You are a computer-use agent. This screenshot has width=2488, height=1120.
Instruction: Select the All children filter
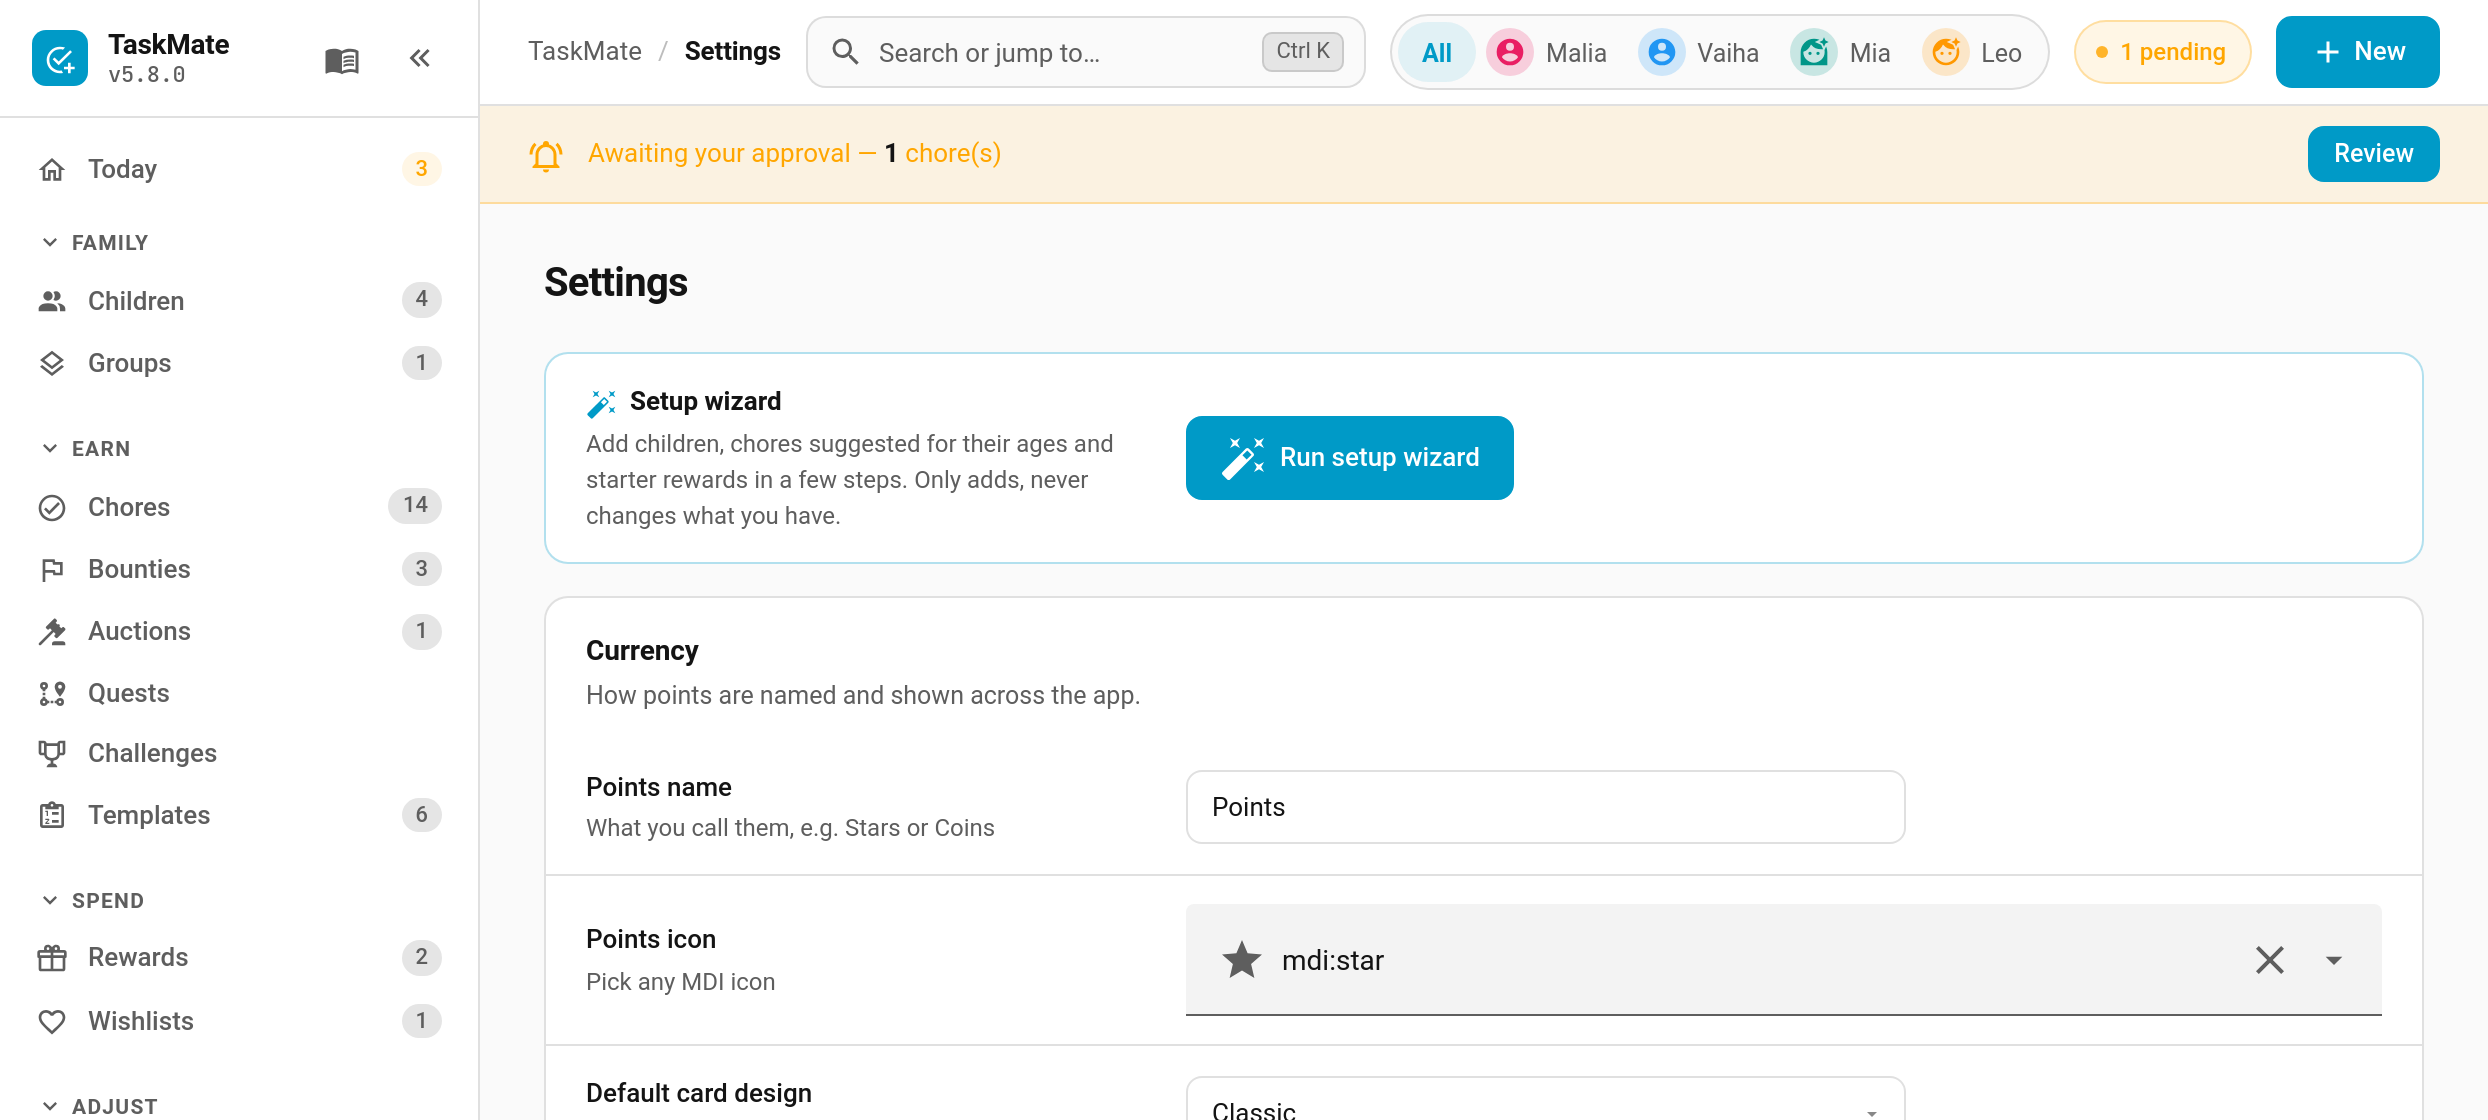[x=1436, y=52]
